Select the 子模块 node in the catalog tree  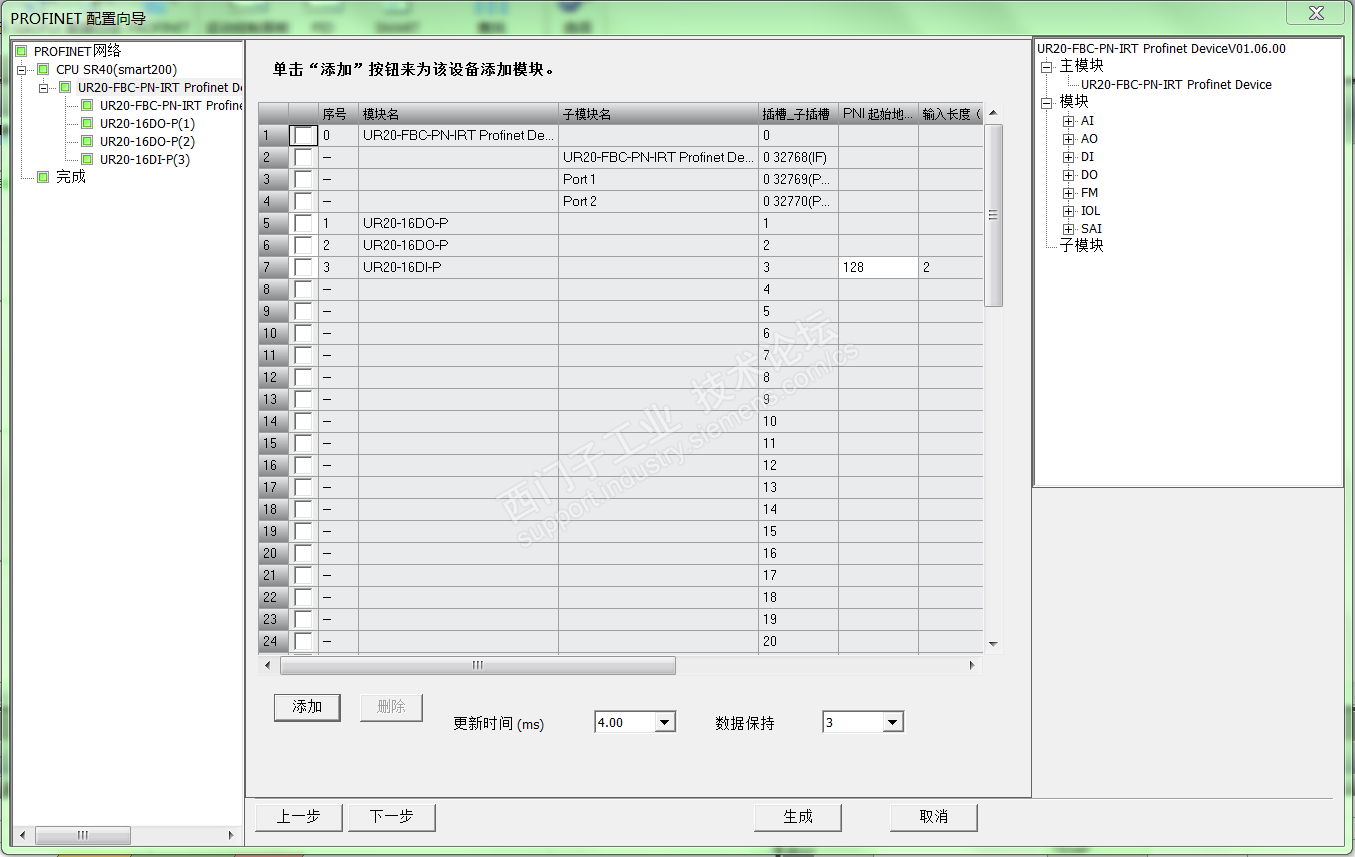point(1082,245)
